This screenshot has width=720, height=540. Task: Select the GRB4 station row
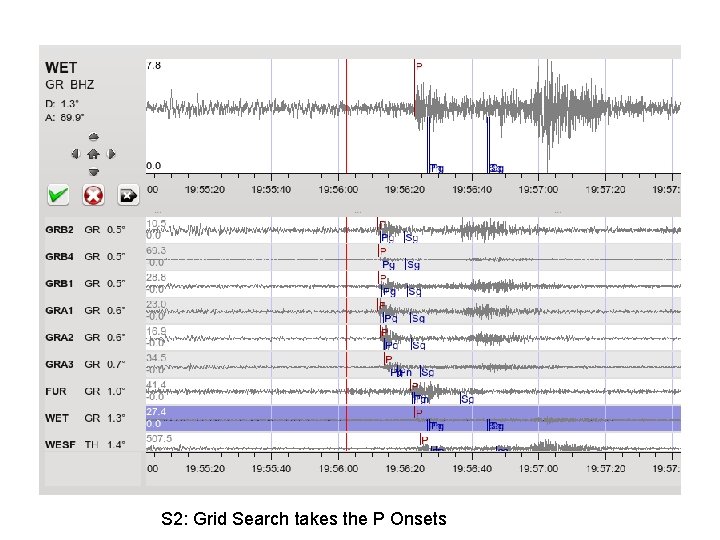(x=363, y=257)
